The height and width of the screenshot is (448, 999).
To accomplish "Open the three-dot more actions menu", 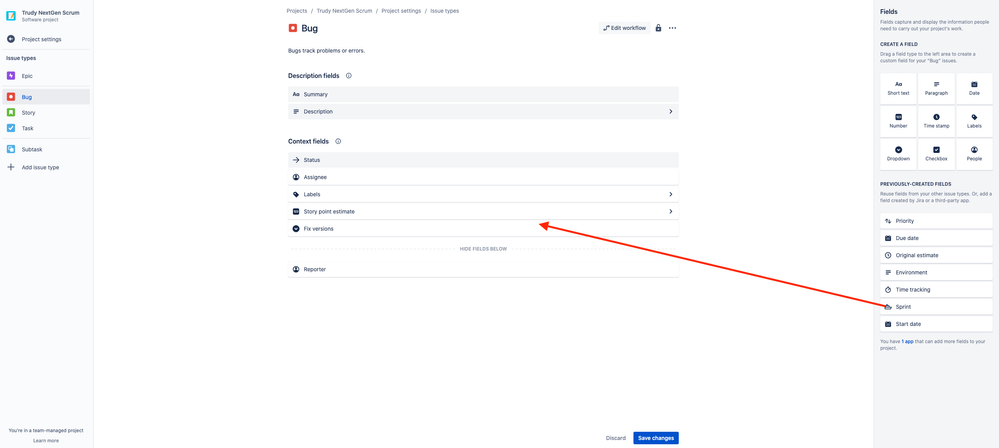I will pyautogui.click(x=672, y=28).
